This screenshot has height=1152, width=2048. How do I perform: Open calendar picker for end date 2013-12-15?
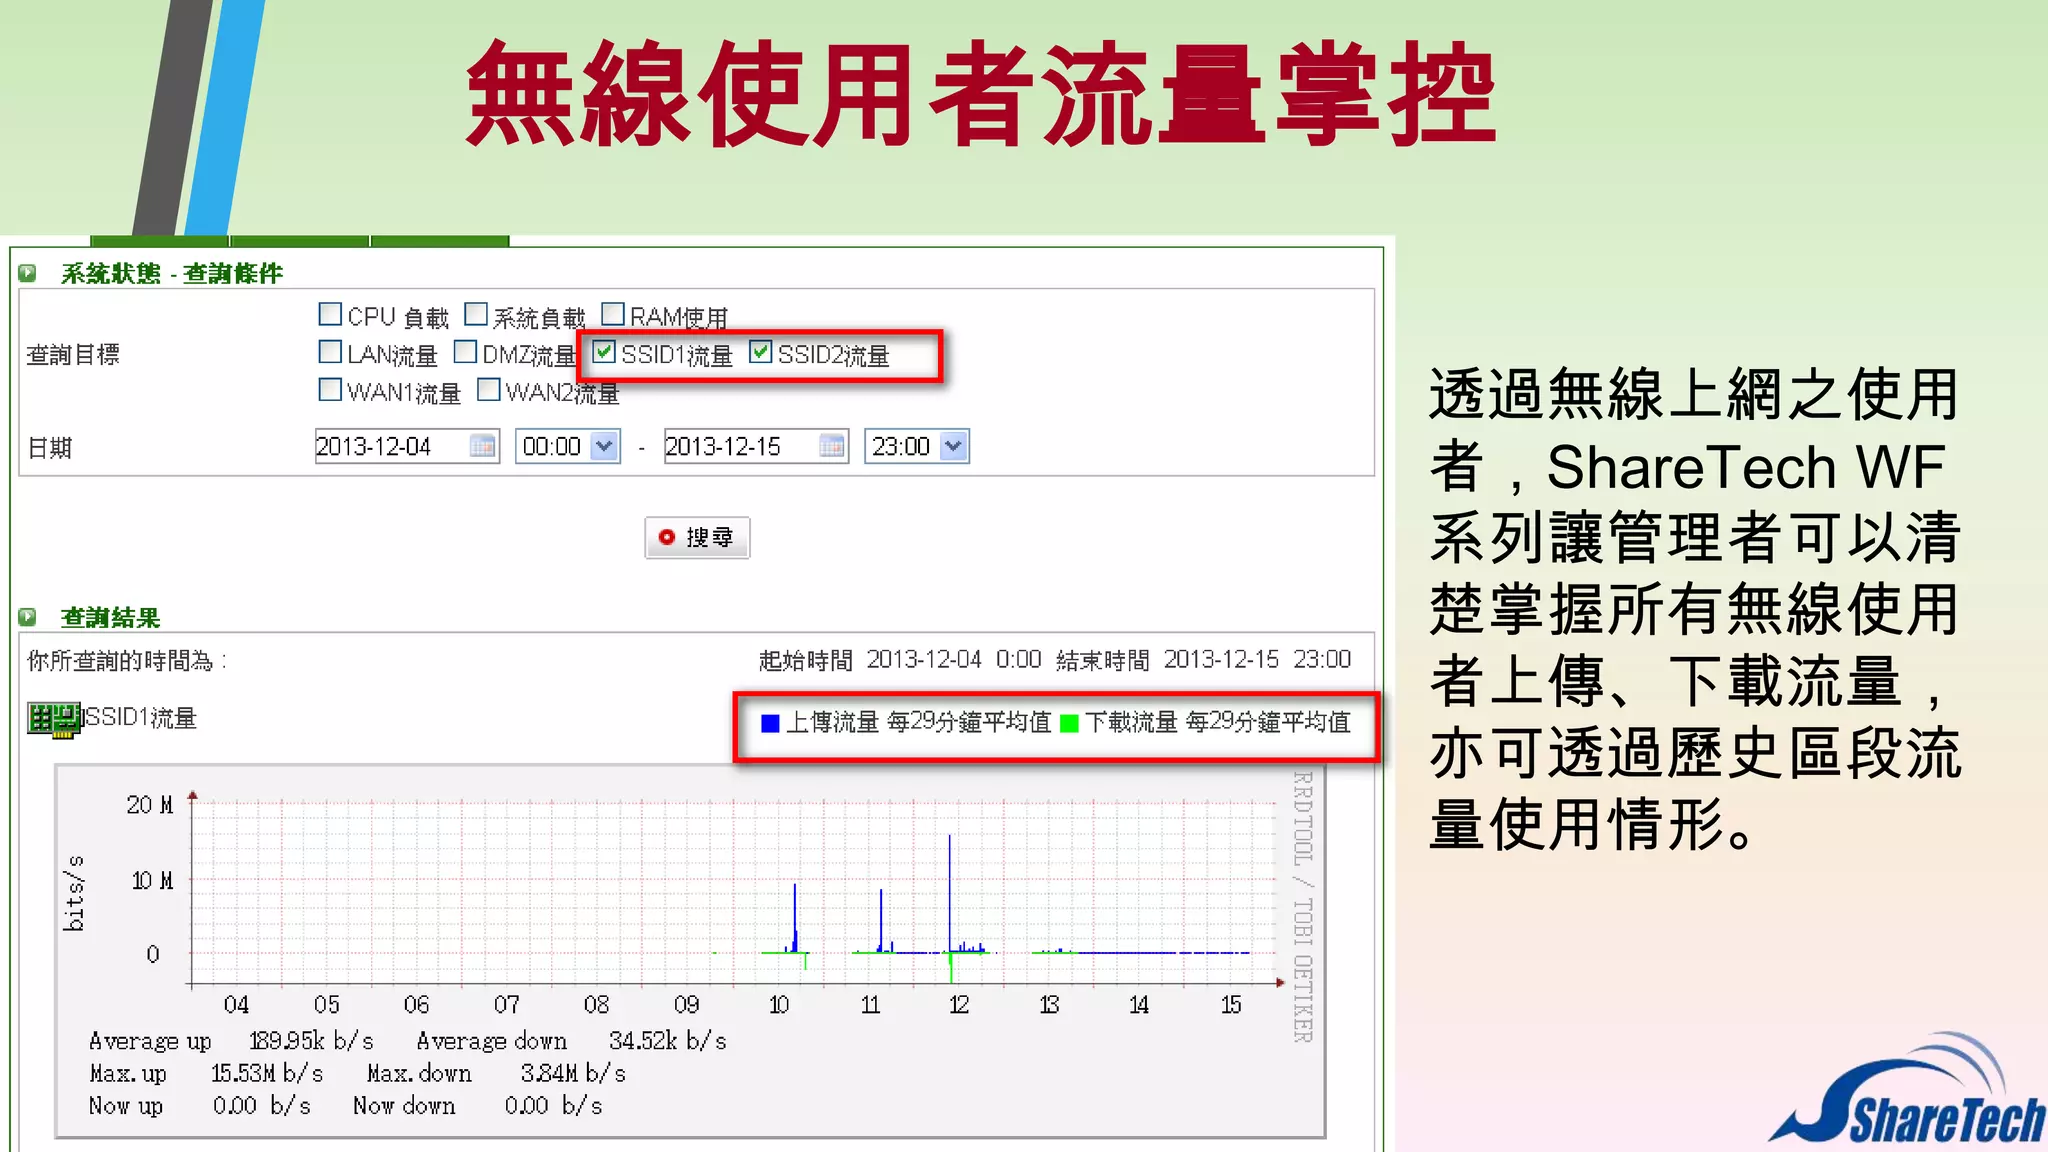(831, 446)
